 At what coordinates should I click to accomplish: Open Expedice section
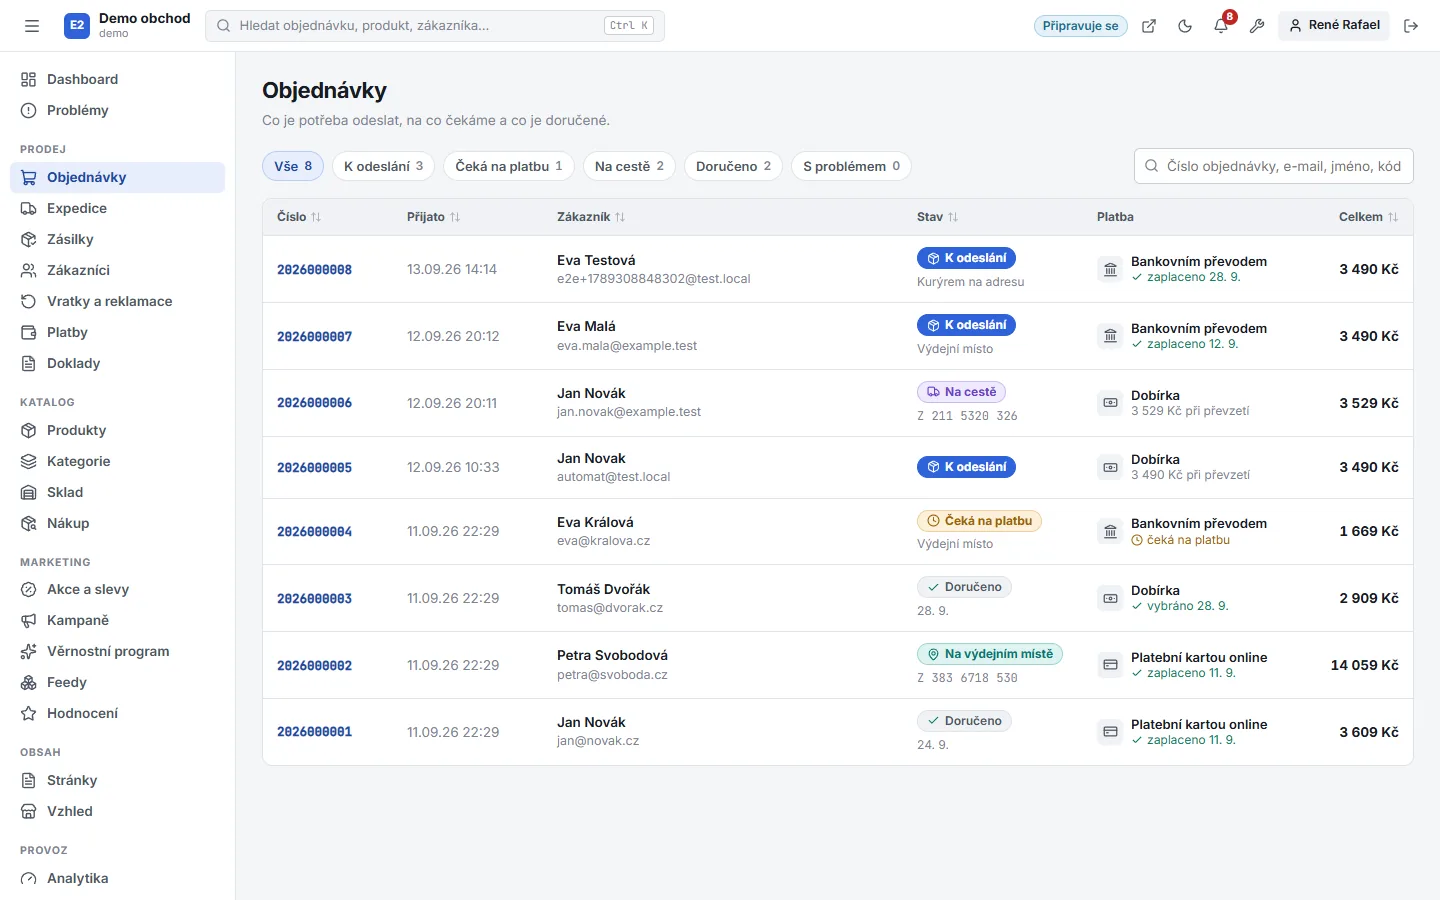point(117,208)
